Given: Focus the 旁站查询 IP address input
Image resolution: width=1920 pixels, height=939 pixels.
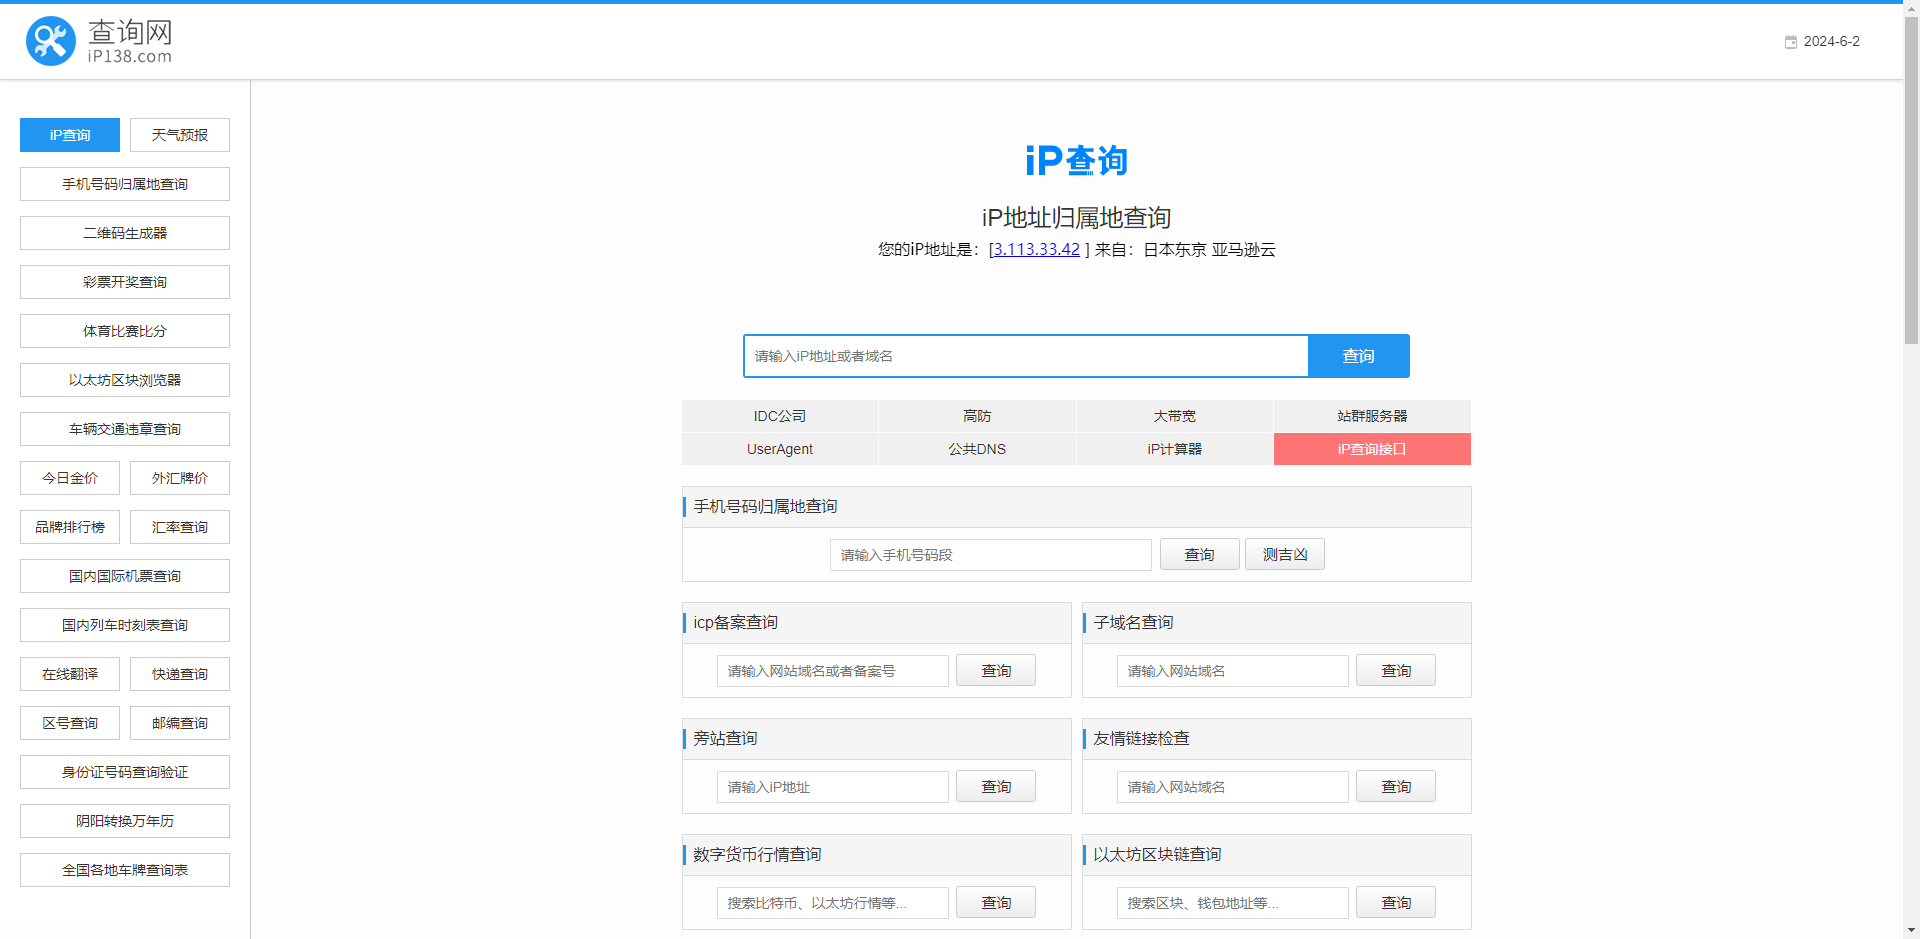Looking at the screenshot, I should [x=832, y=787].
